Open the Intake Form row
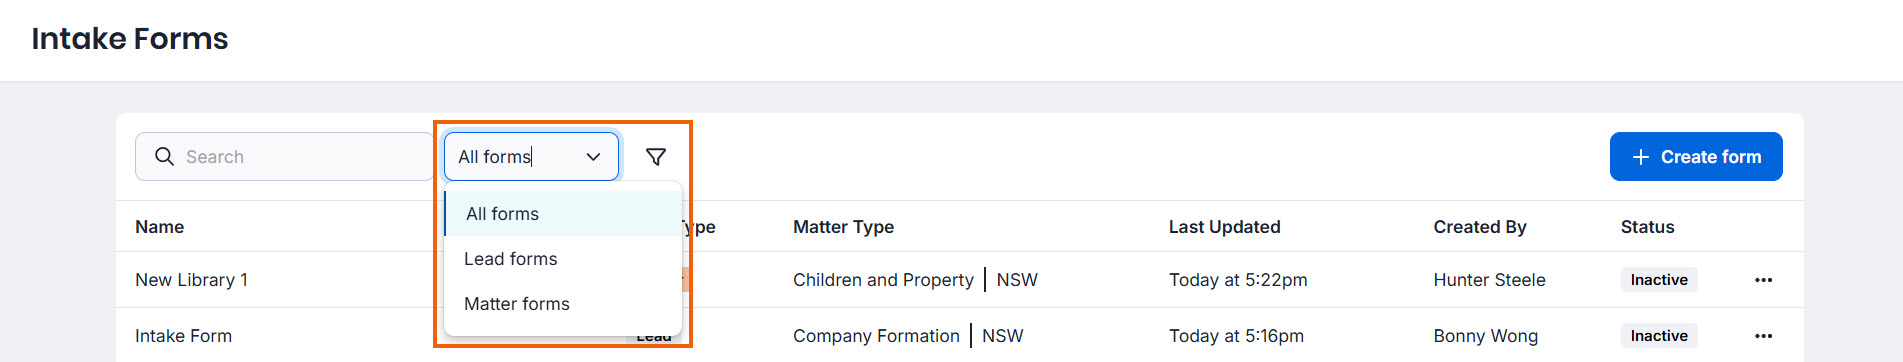Image resolution: width=1903 pixels, height=362 pixels. click(183, 336)
